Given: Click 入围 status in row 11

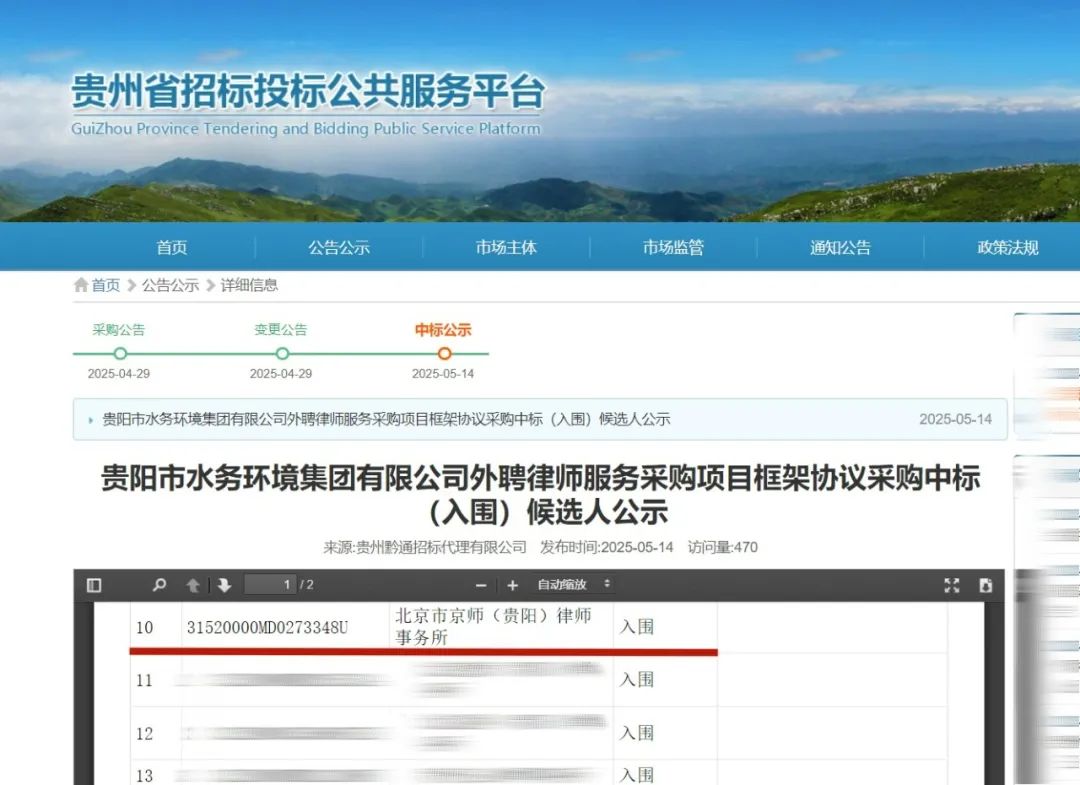Looking at the screenshot, I should 637,680.
